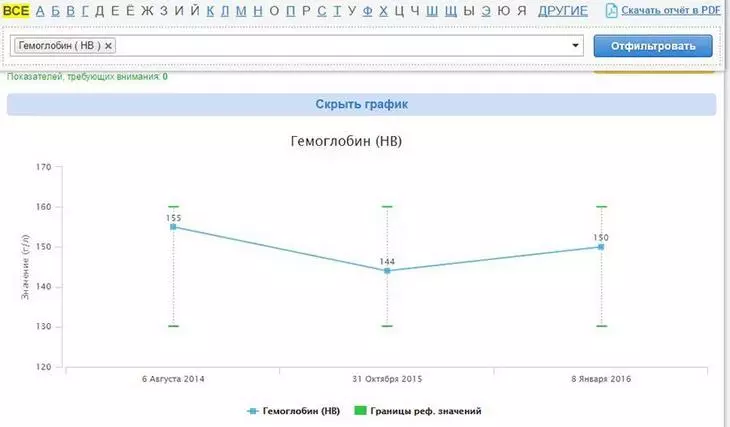Click inside the indicator filter input field
This screenshot has height=427, width=730.
coord(297,46)
